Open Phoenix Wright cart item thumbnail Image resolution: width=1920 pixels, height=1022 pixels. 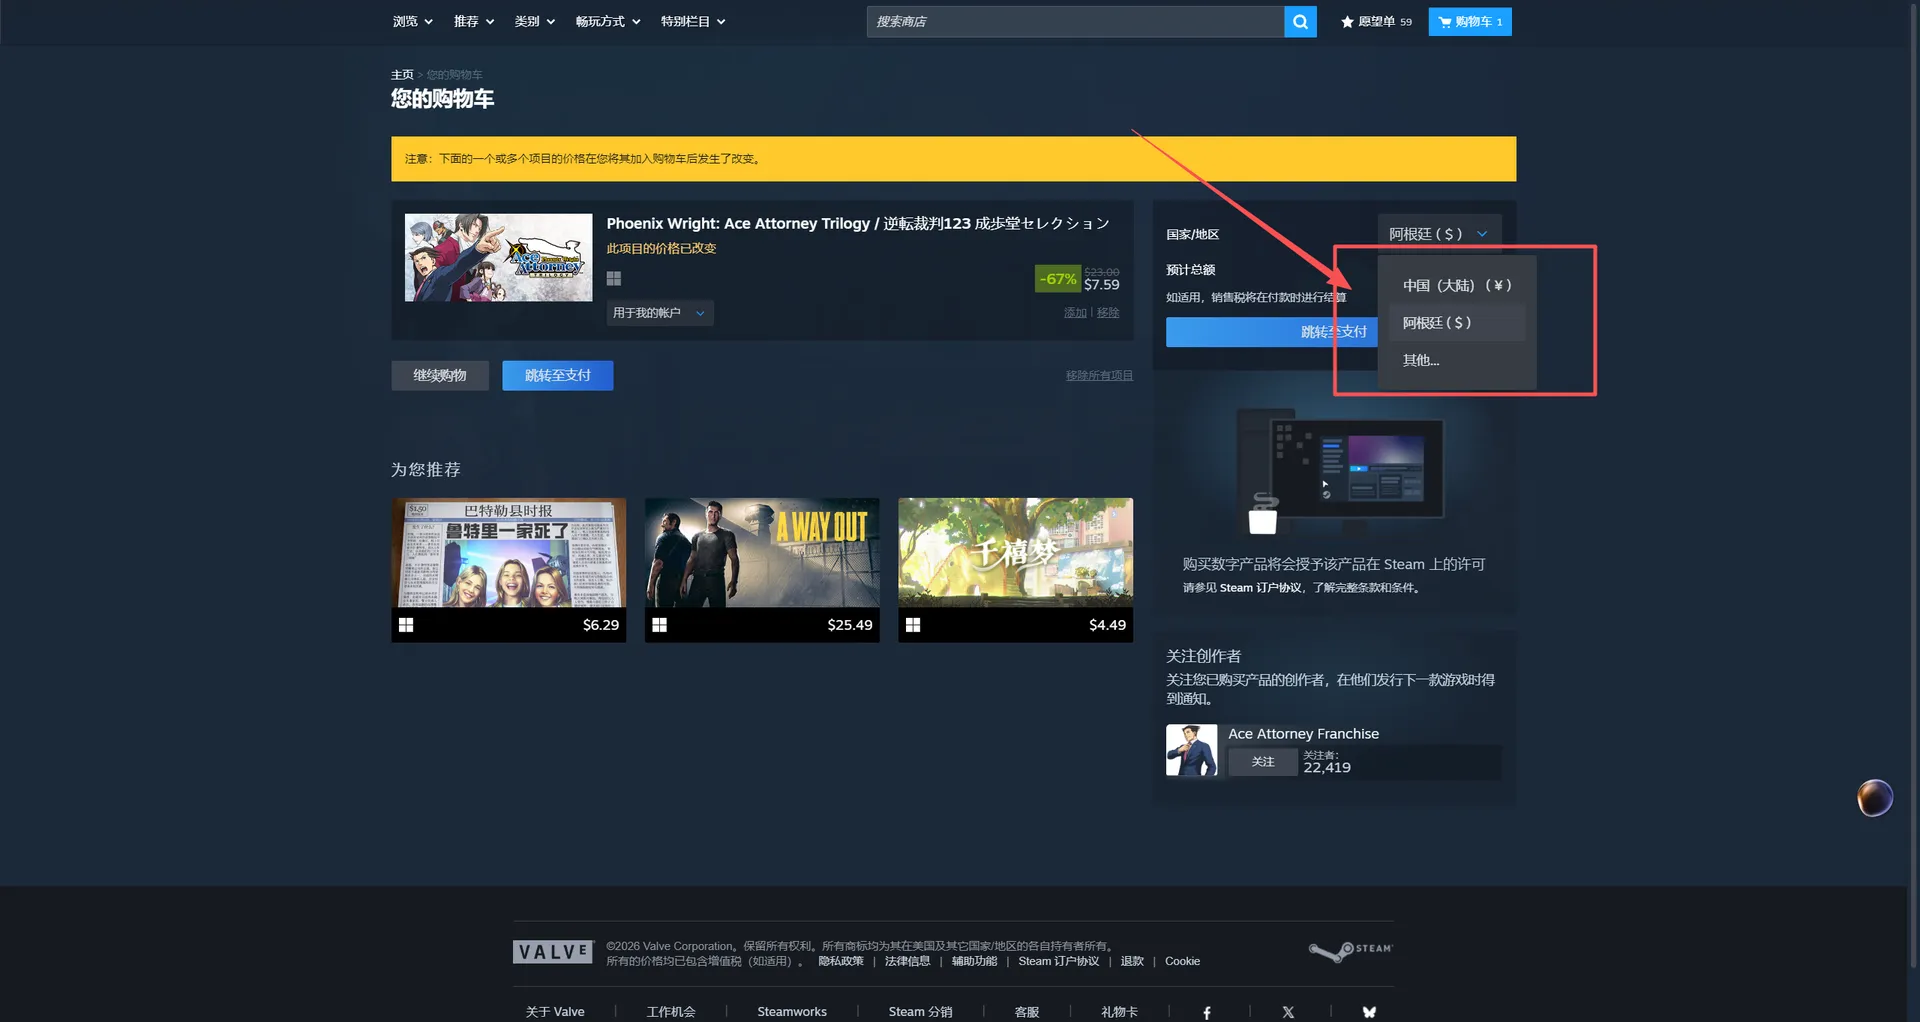[498, 257]
